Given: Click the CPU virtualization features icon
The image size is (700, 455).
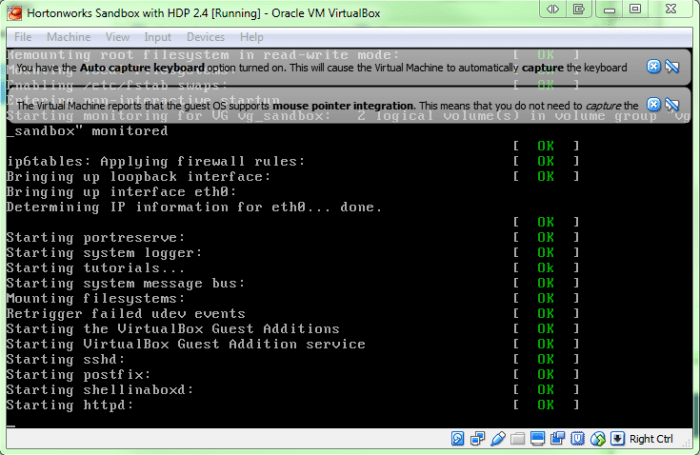Looking at the screenshot, I should pos(577,439).
